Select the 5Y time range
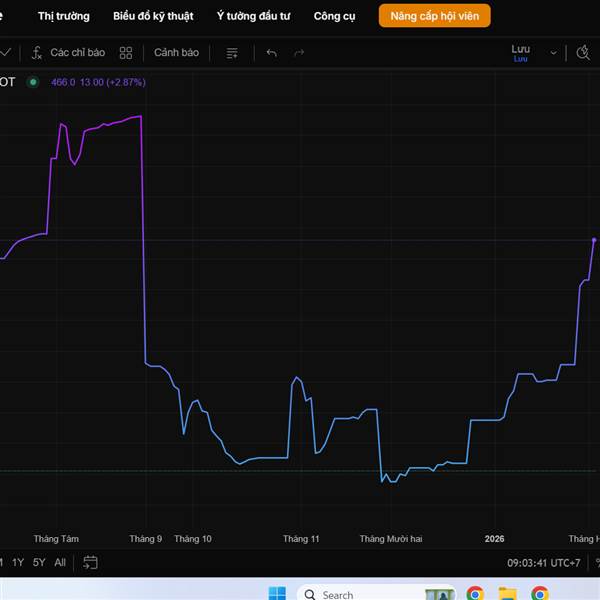Image resolution: width=600 pixels, height=600 pixels. pyautogui.click(x=38, y=562)
